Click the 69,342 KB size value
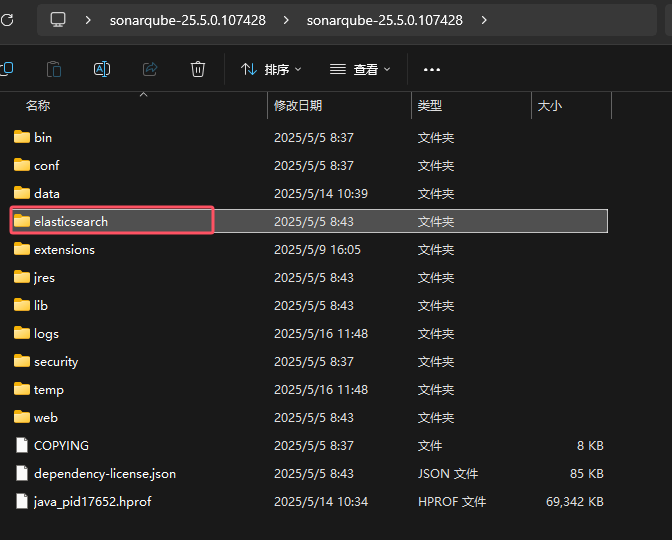The width and height of the screenshot is (672, 540). pos(575,501)
